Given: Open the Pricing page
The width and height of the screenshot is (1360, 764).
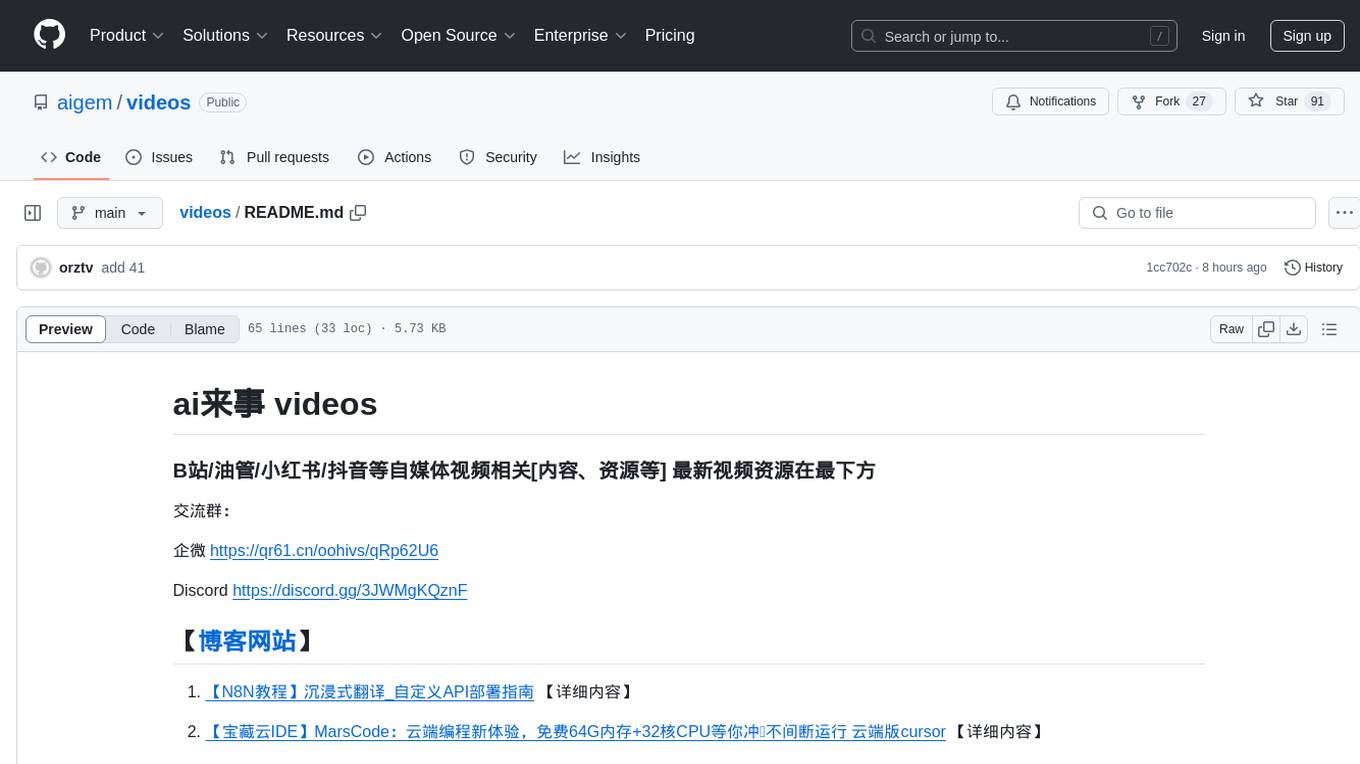Looking at the screenshot, I should 670,35.
